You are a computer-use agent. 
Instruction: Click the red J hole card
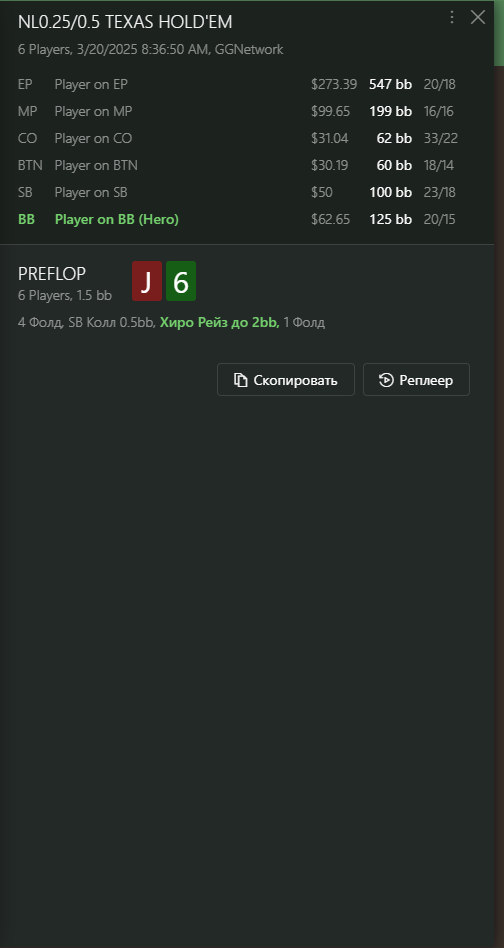click(x=147, y=281)
